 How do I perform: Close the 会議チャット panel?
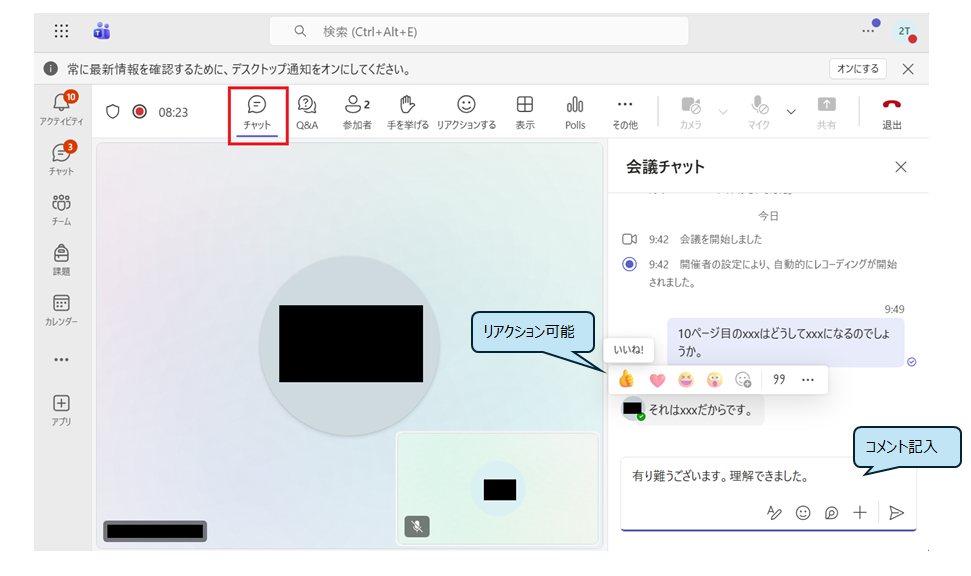(901, 167)
